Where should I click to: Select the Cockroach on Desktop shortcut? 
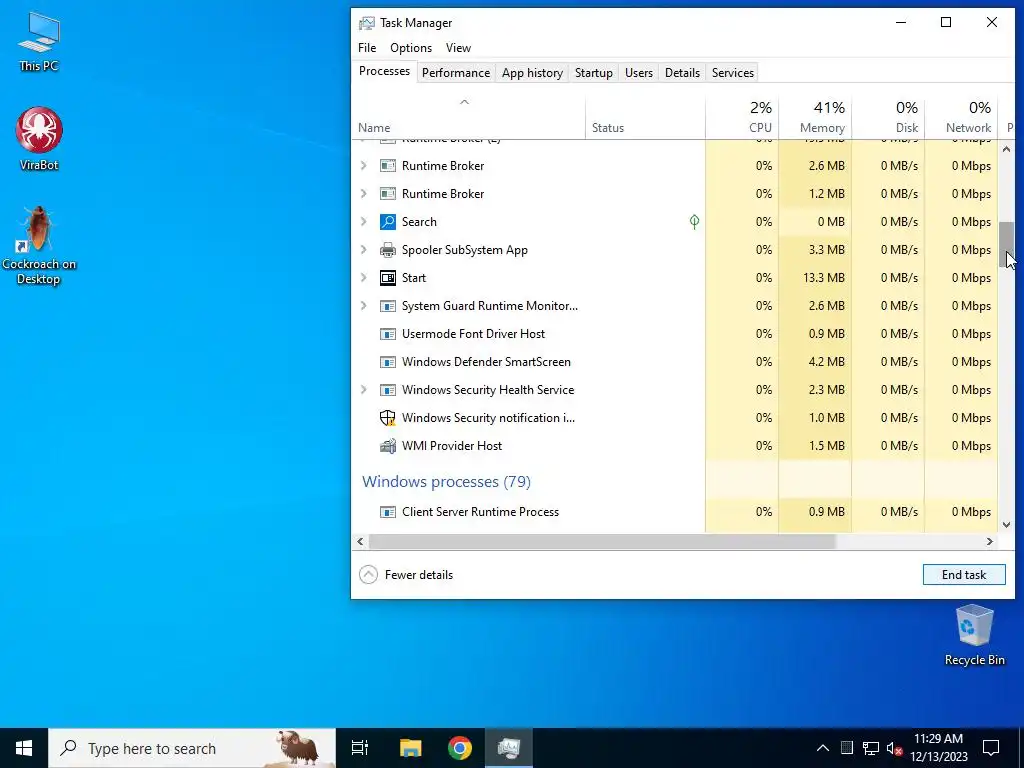39,246
